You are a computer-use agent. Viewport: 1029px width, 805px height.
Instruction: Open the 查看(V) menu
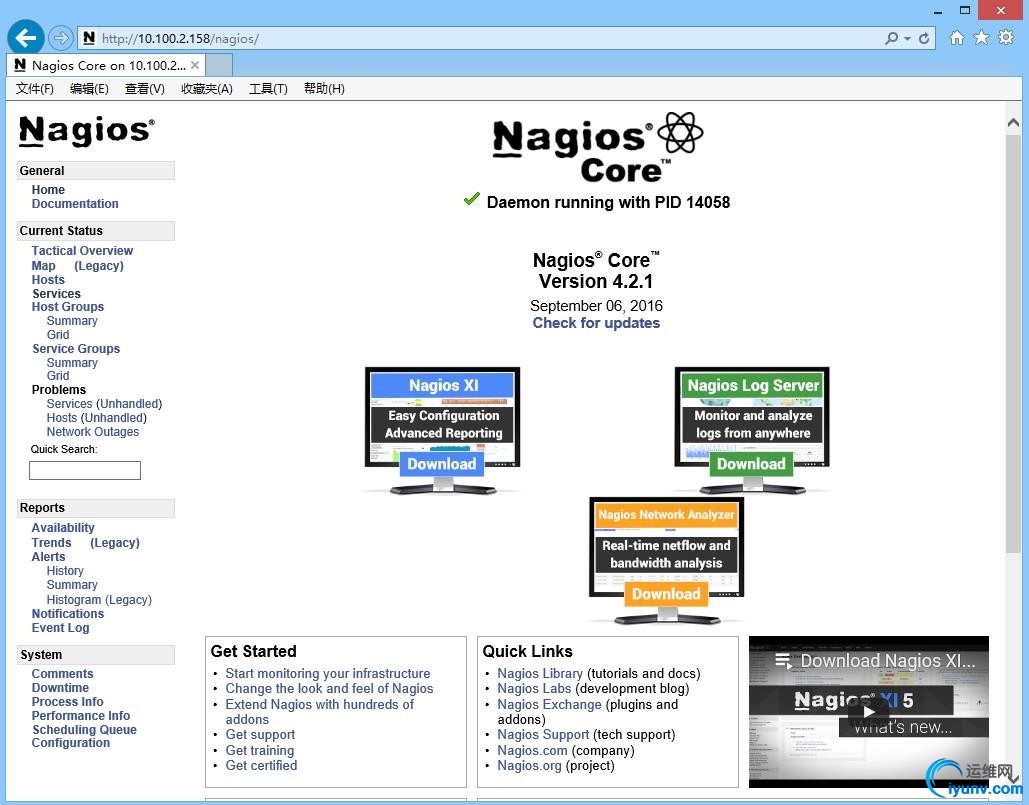pos(144,89)
